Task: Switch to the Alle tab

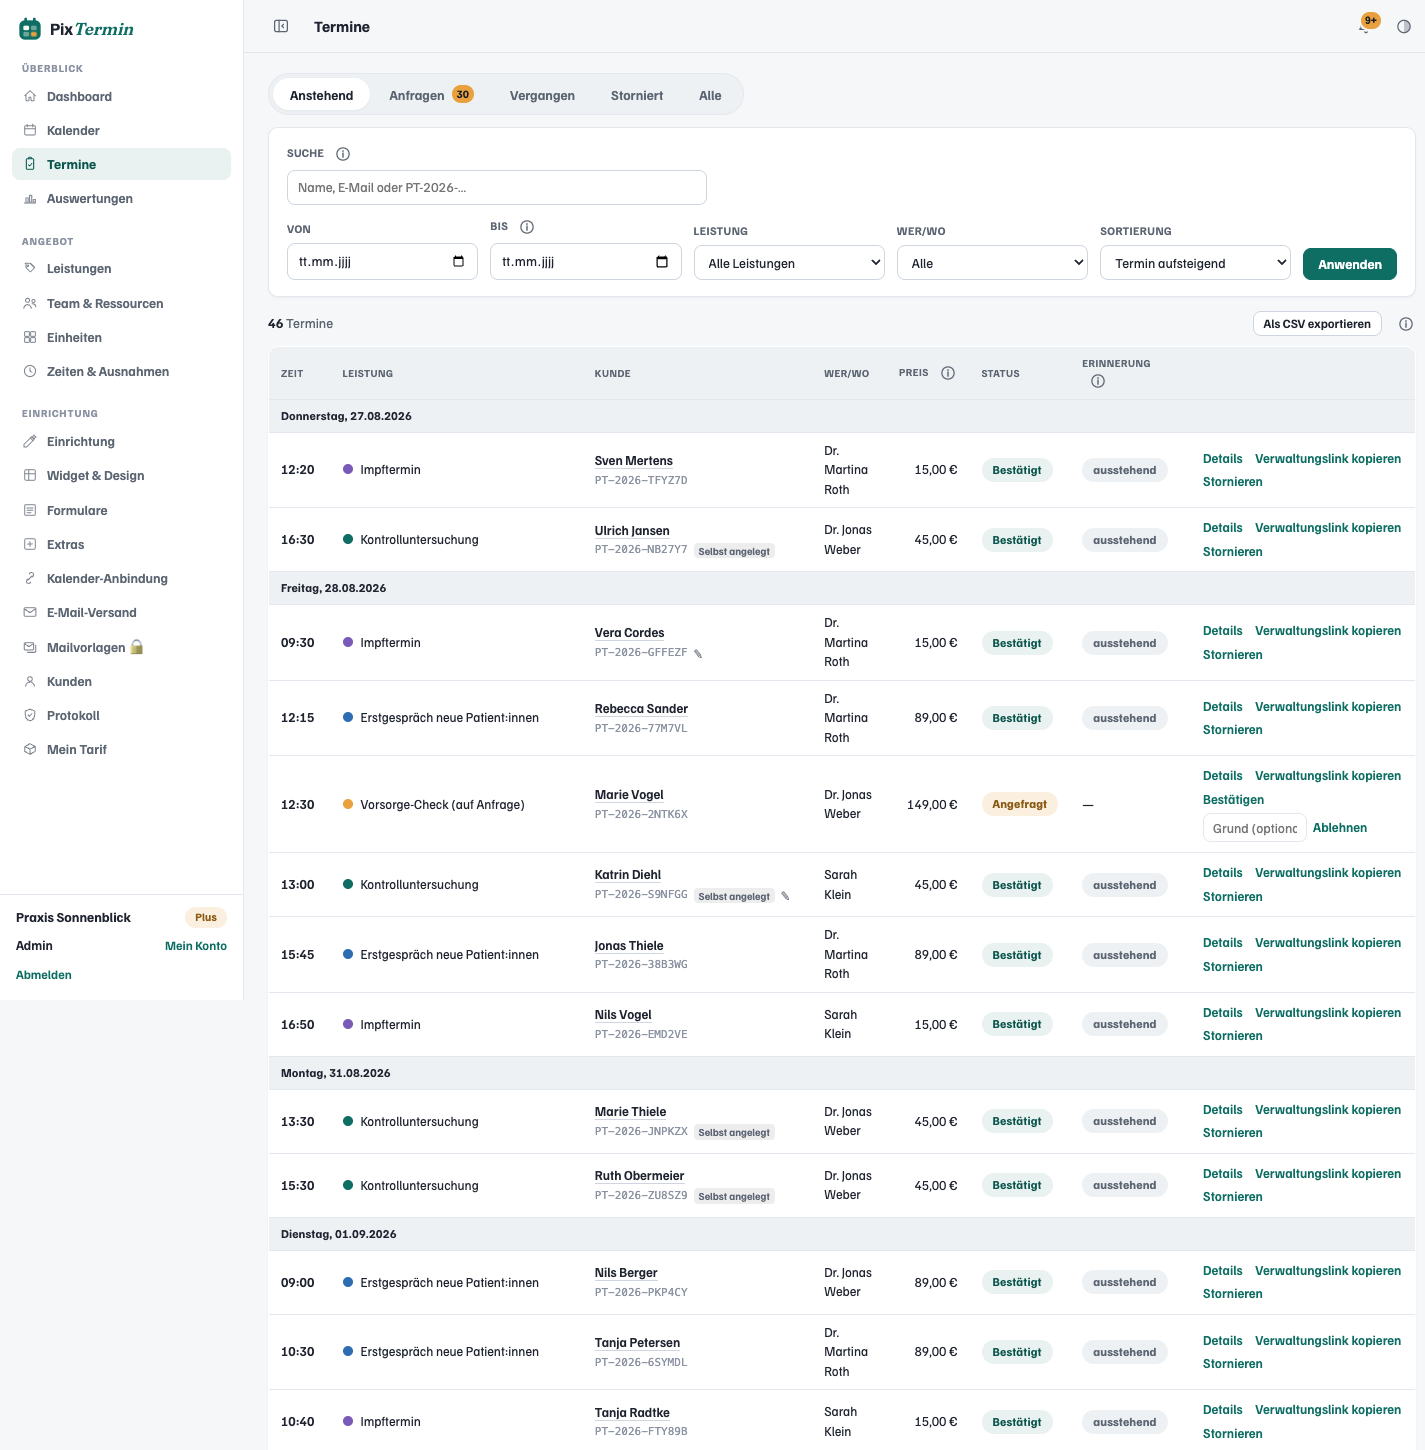Action: pyautogui.click(x=710, y=95)
